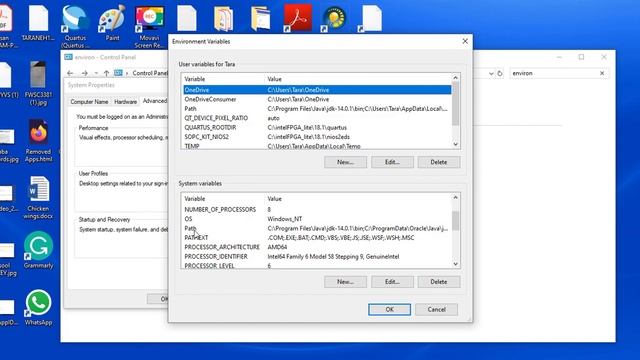Confirm Environment Variables dialog with OK
Screen dimensions: 640x360
click(x=389, y=309)
